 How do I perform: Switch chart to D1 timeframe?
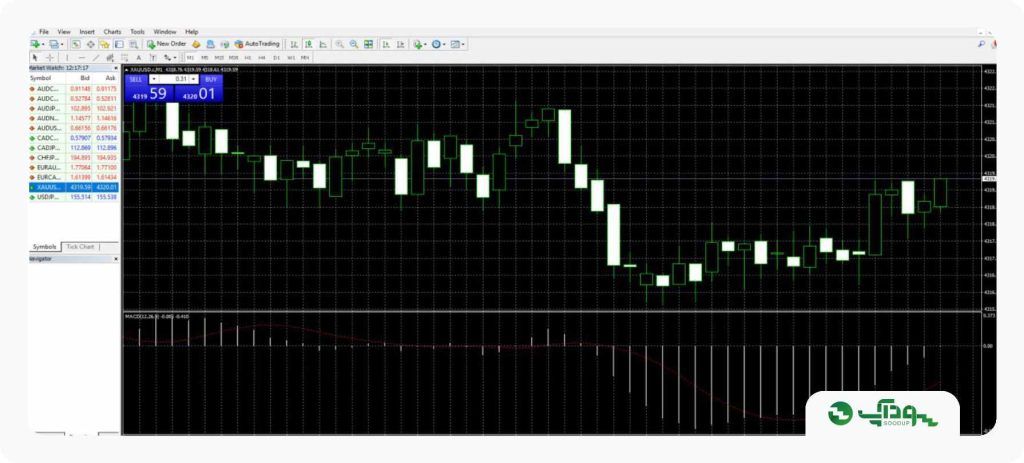(x=276, y=57)
